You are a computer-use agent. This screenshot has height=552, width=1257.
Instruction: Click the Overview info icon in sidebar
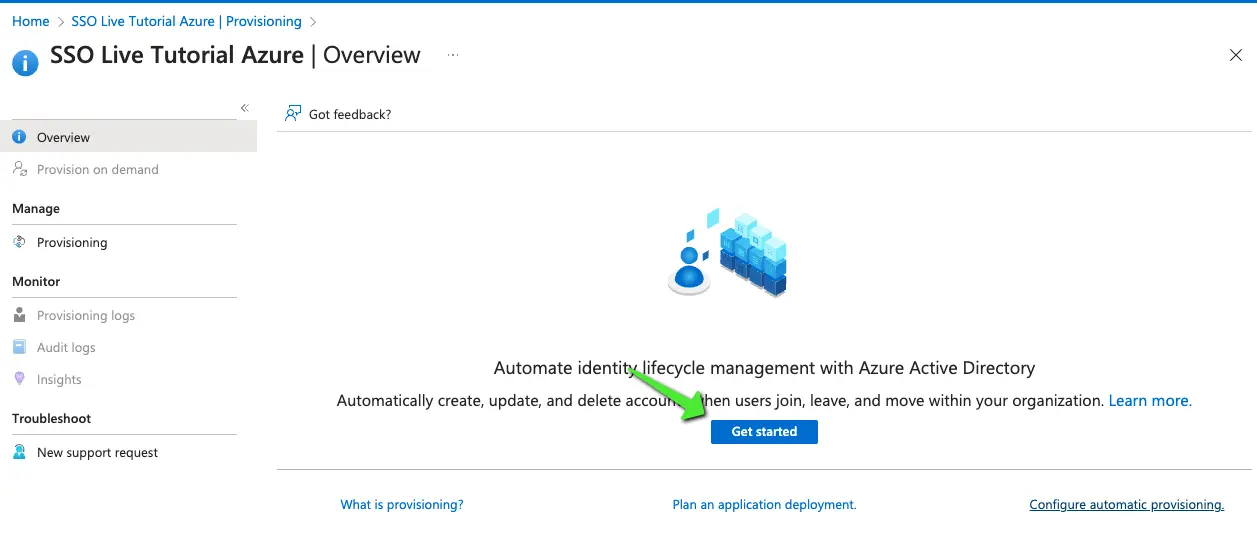point(19,137)
